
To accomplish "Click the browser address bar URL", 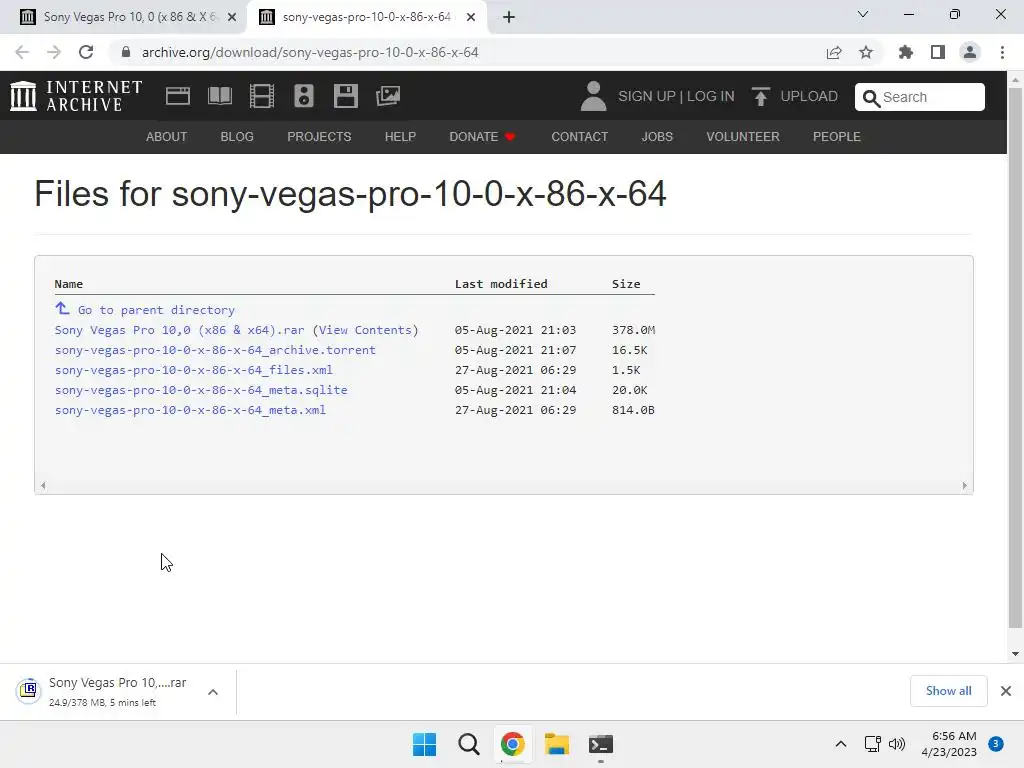I will click(310, 52).
